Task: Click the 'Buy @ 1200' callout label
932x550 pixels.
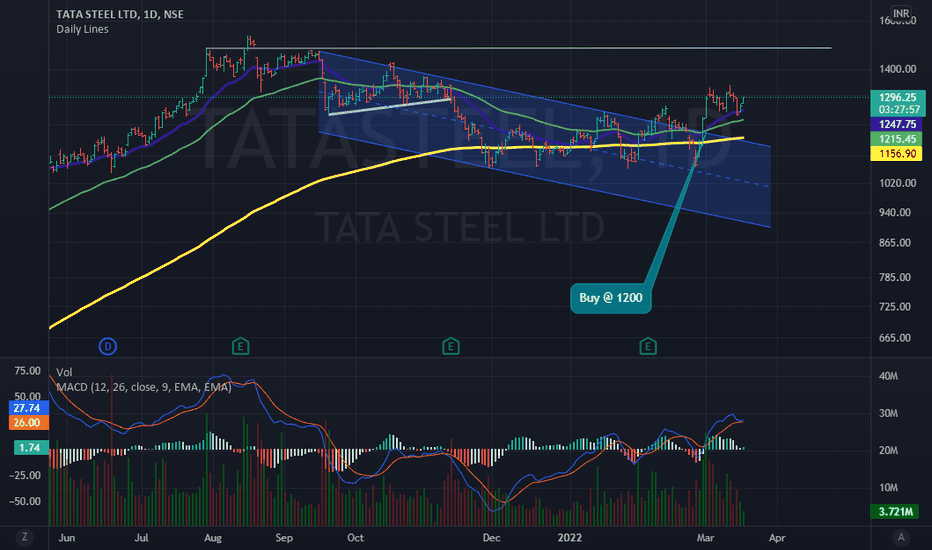Action: 611,298
